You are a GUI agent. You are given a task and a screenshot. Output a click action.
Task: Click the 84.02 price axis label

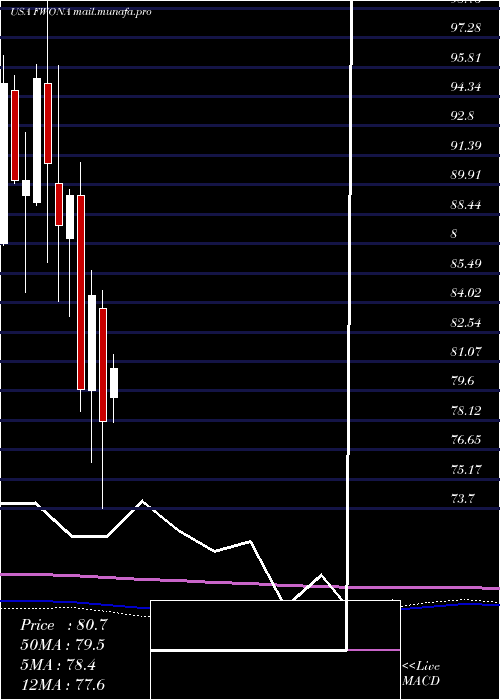pyautogui.click(x=465, y=293)
